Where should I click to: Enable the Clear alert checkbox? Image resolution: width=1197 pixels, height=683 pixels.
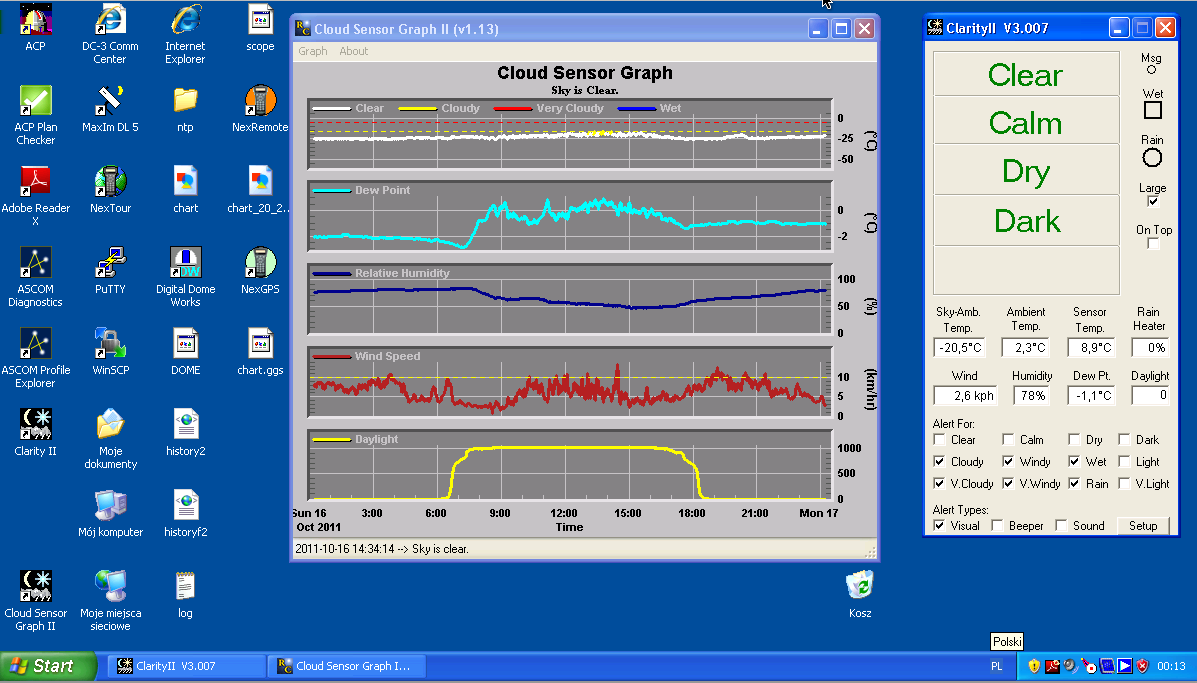[940, 440]
